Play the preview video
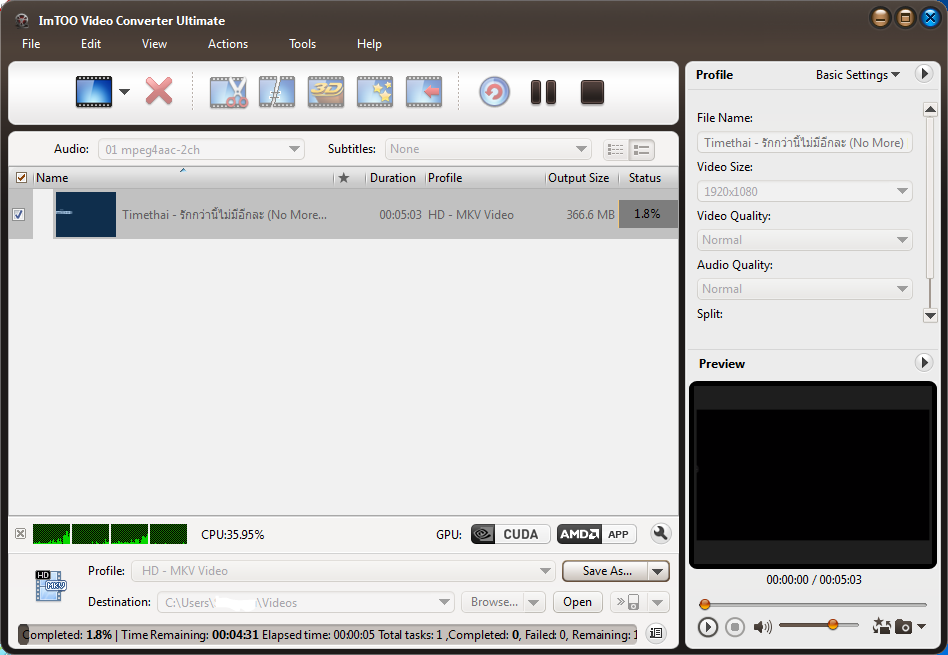The image size is (948, 655). [707, 627]
